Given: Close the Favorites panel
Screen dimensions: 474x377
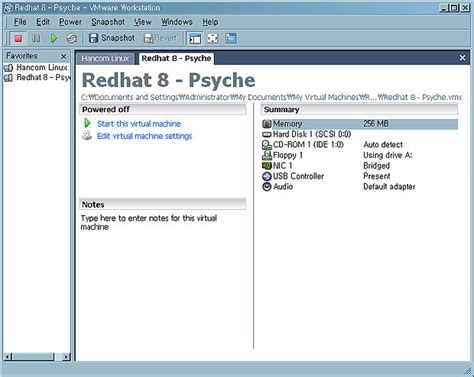Looking at the screenshot, I should [63, 56].
